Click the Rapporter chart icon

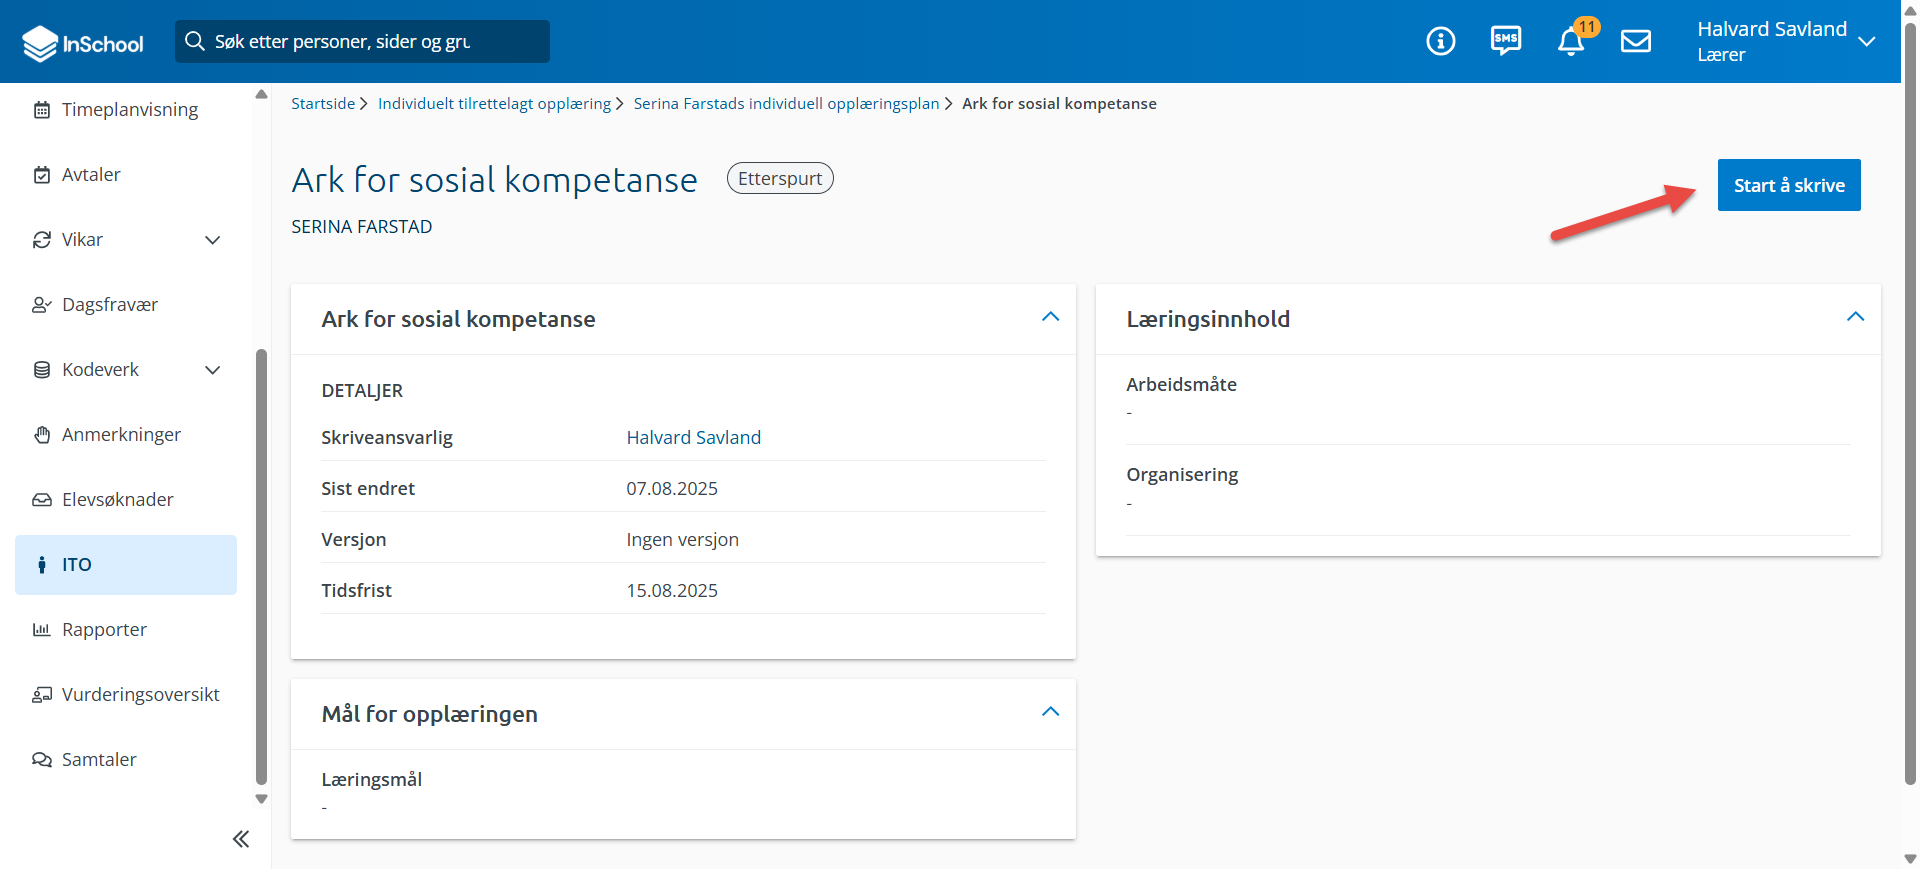pos(42,630)
